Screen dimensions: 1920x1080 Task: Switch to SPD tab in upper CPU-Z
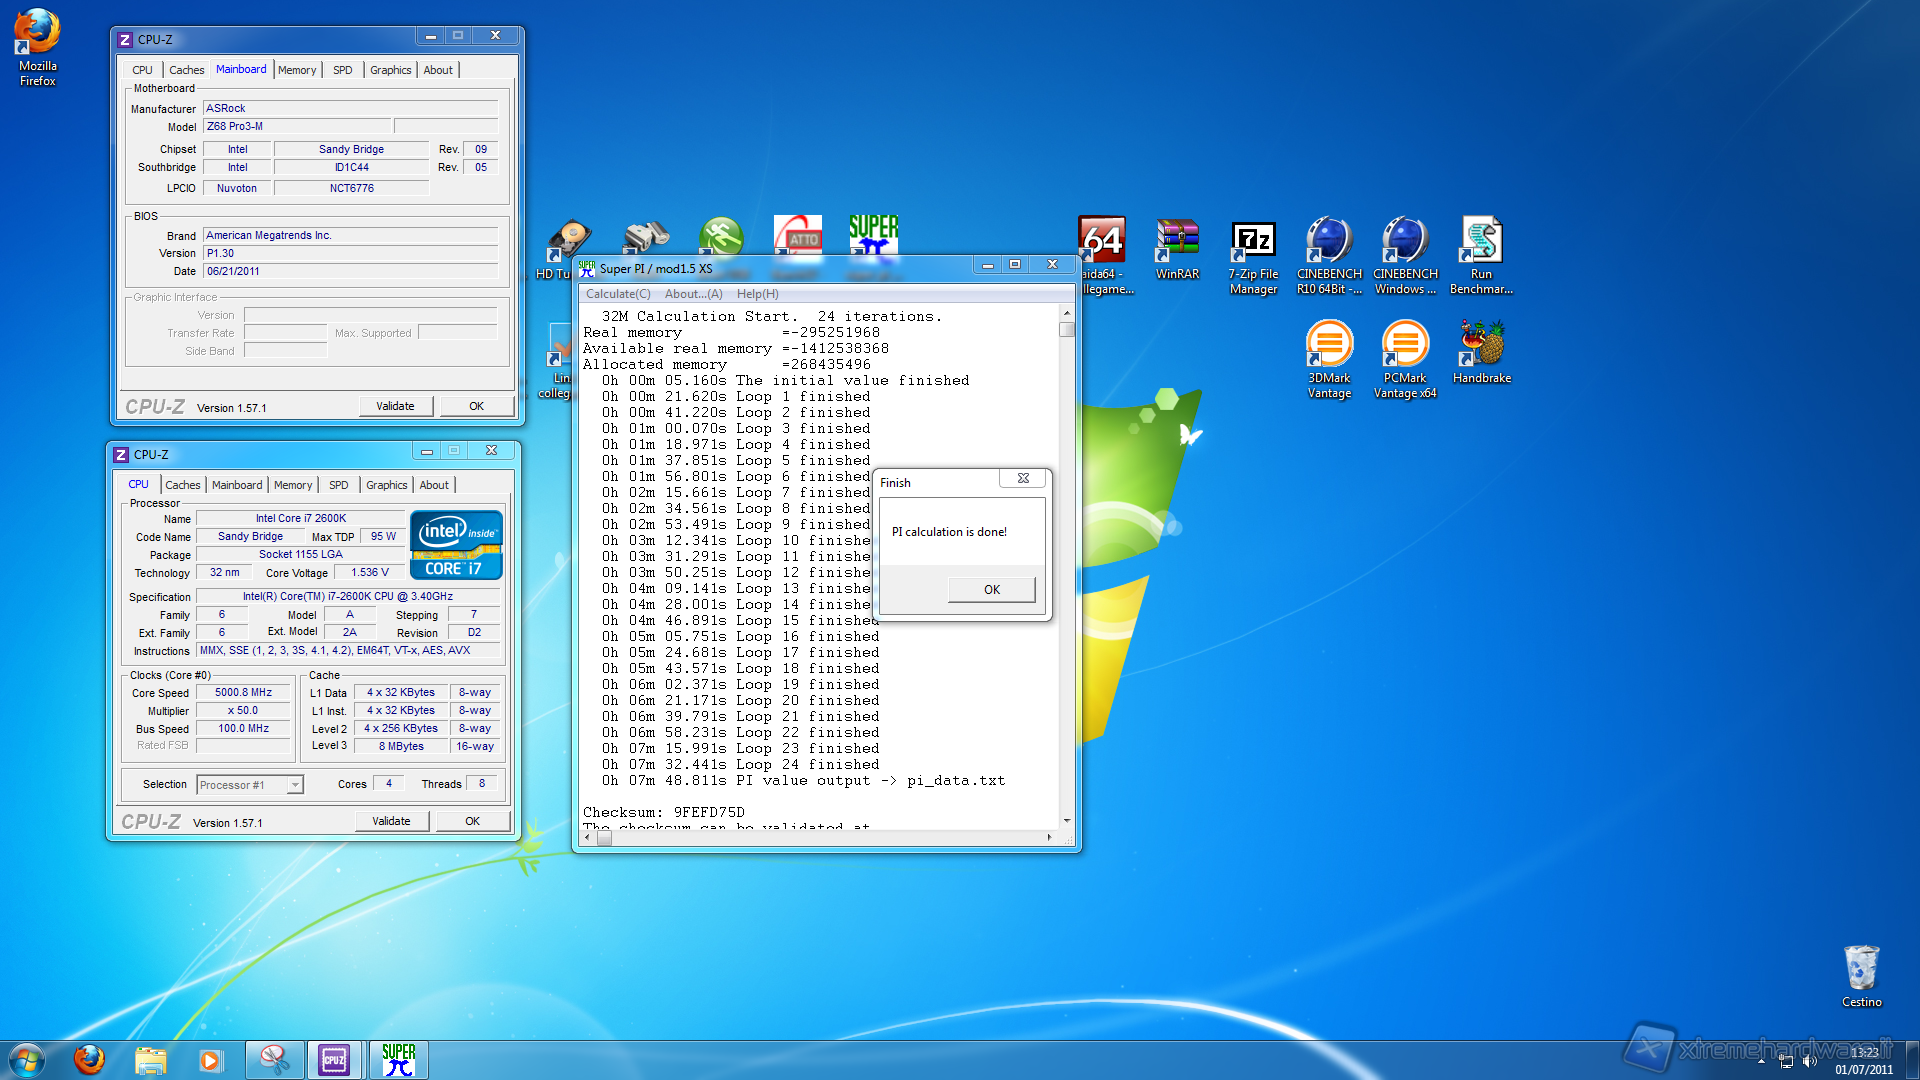click(342, 70)
